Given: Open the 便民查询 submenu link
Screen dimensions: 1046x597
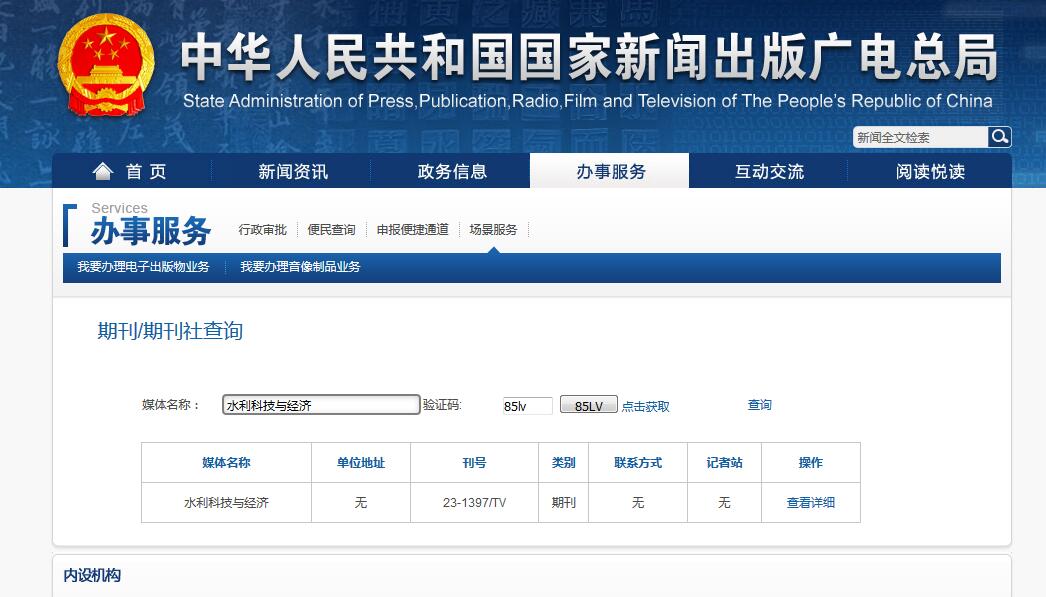Looking at the screenshot, I should [331, 230].
